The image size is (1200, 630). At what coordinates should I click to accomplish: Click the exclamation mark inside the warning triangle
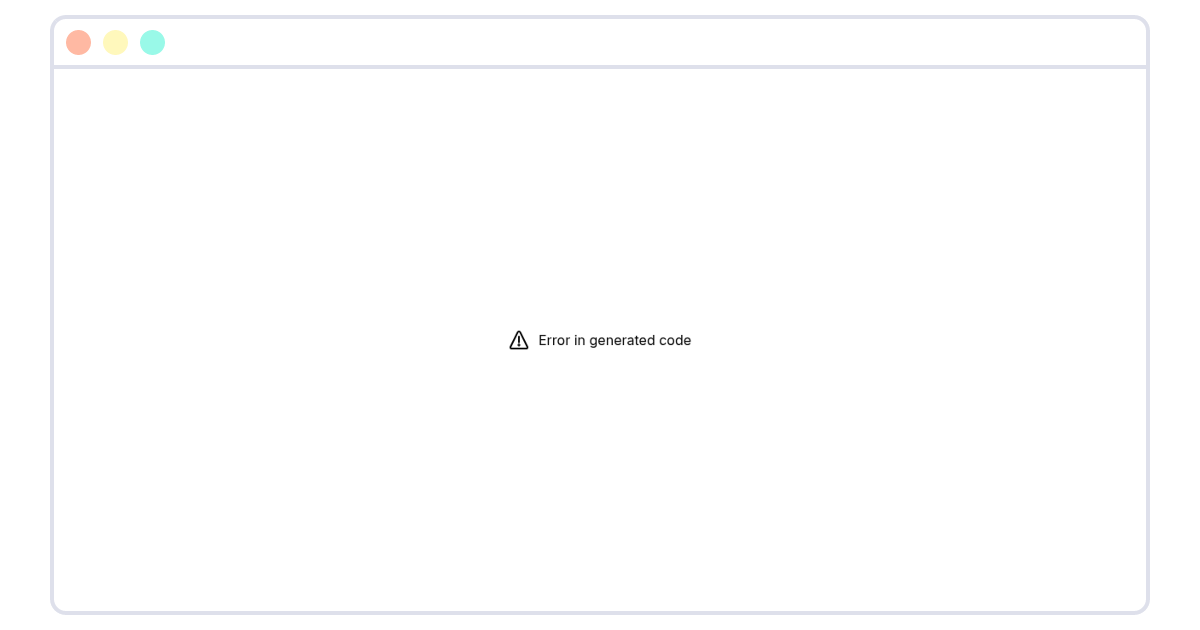[518, 342]
